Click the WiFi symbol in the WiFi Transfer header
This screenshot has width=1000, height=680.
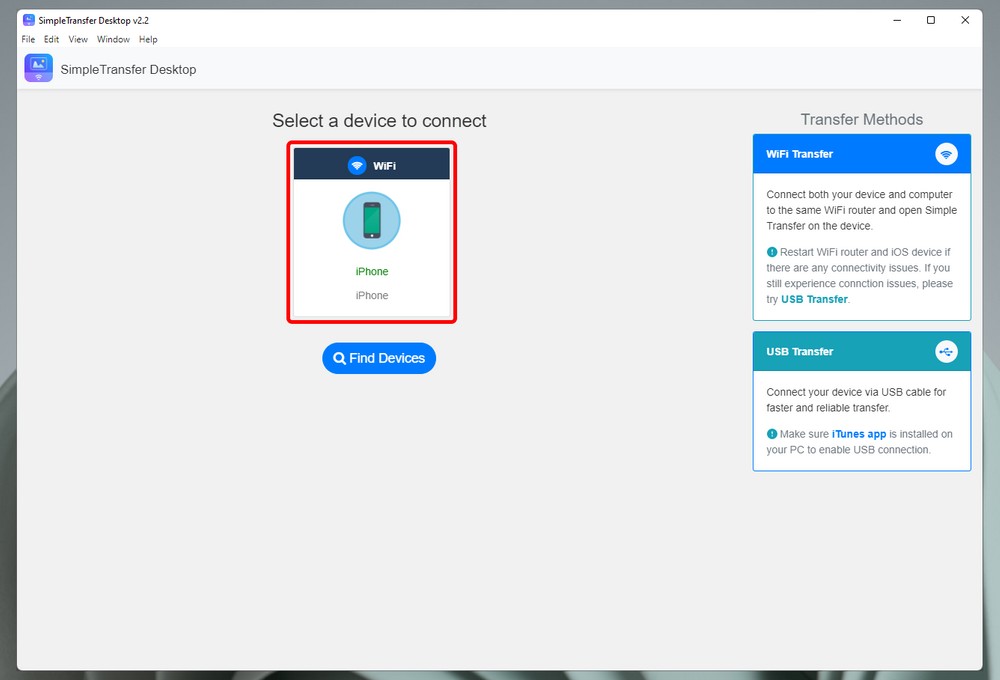point(946,154)
